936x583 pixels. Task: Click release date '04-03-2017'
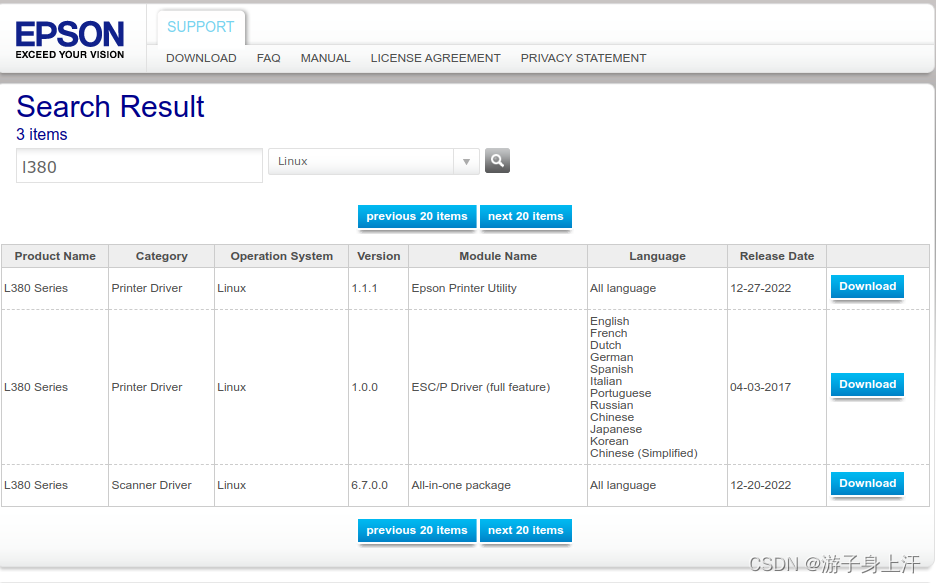click(760, 387)
